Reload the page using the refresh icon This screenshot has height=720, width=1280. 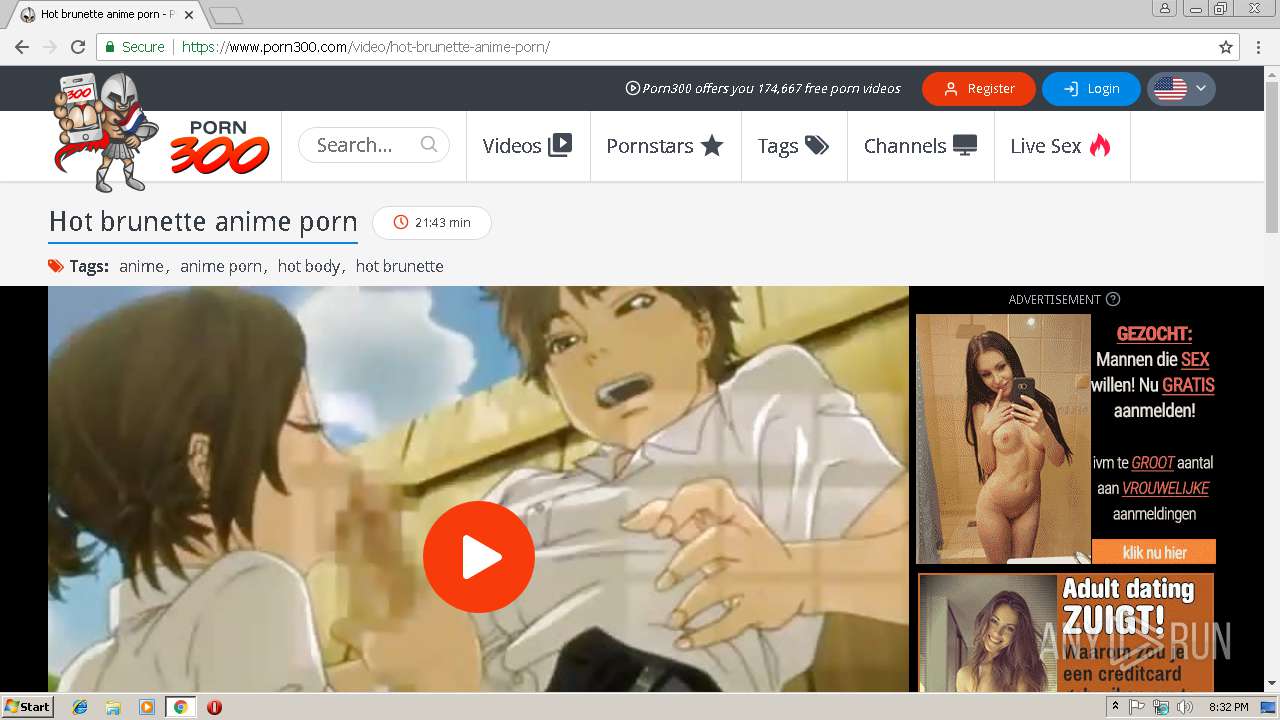(78, 47)
